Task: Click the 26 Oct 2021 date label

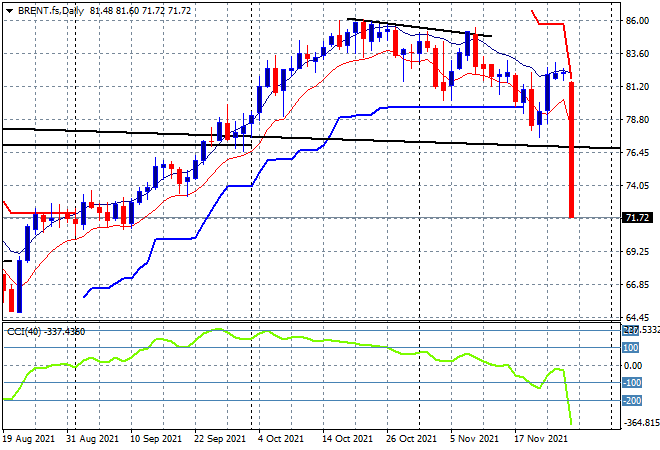Action: tap(412, 439)
